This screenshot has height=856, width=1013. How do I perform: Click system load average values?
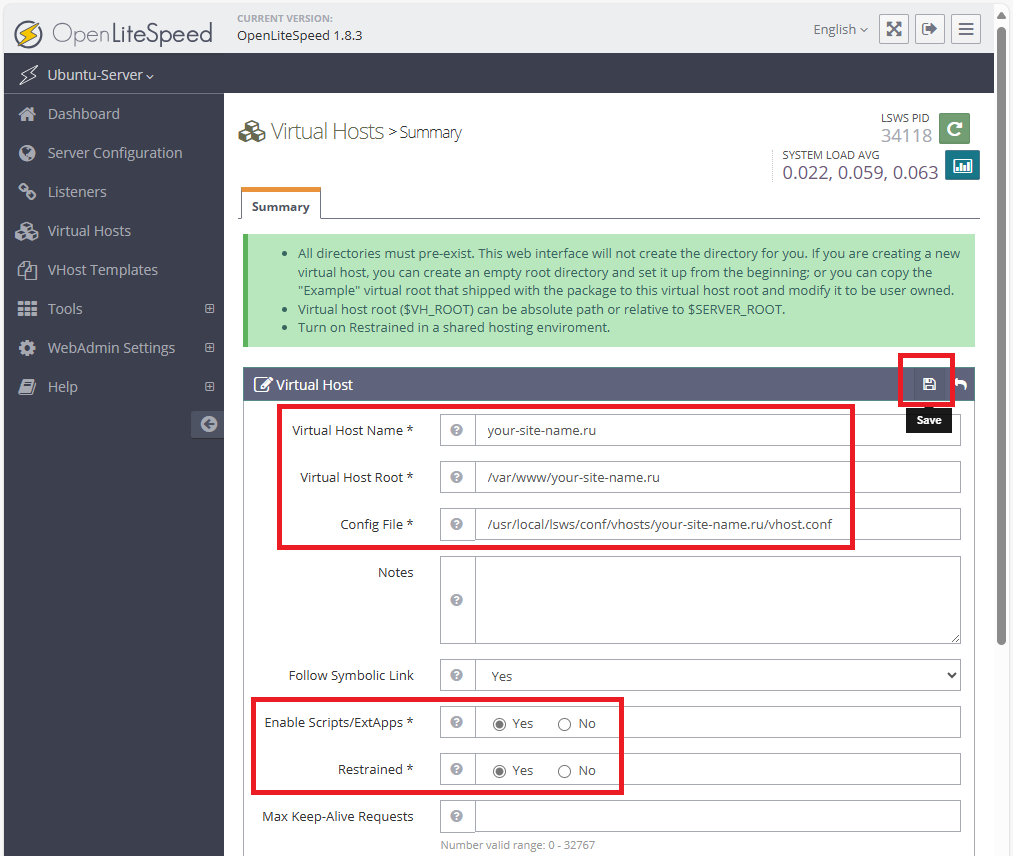click(860, 172)
